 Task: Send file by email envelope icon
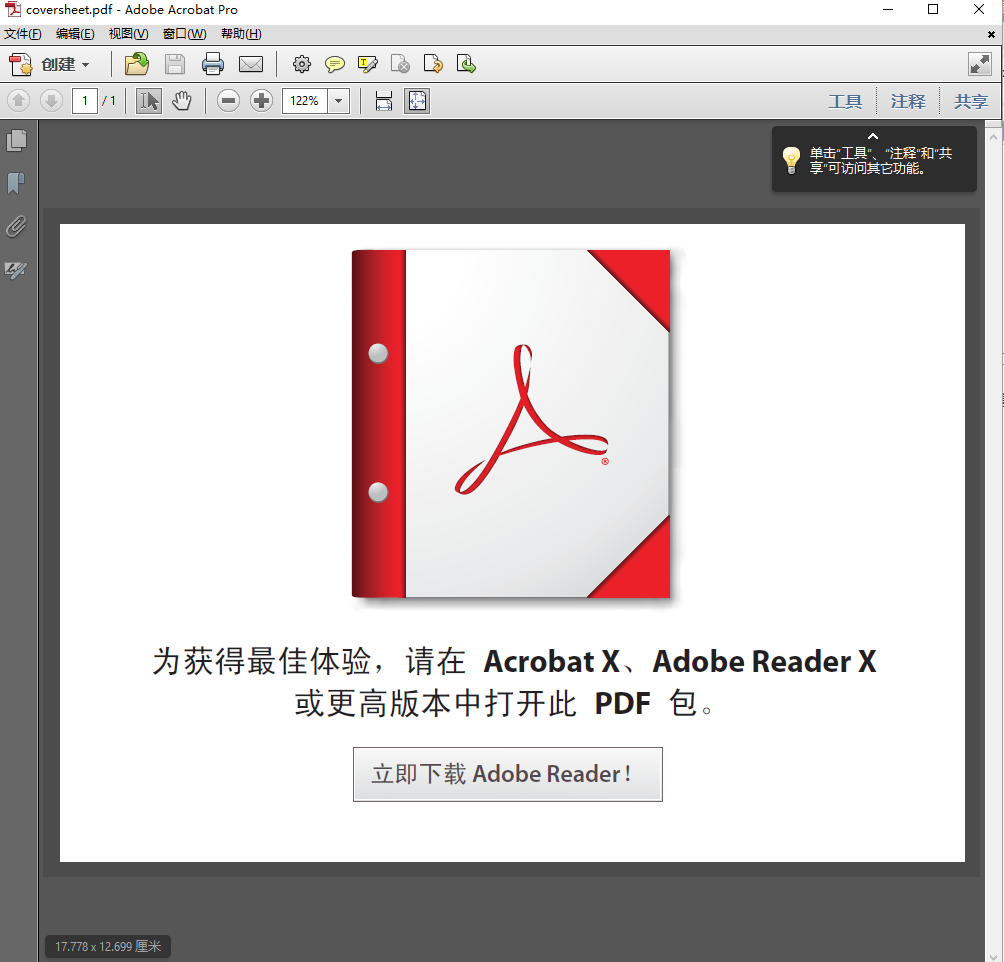pyautogui.click(x=251, y=64)
